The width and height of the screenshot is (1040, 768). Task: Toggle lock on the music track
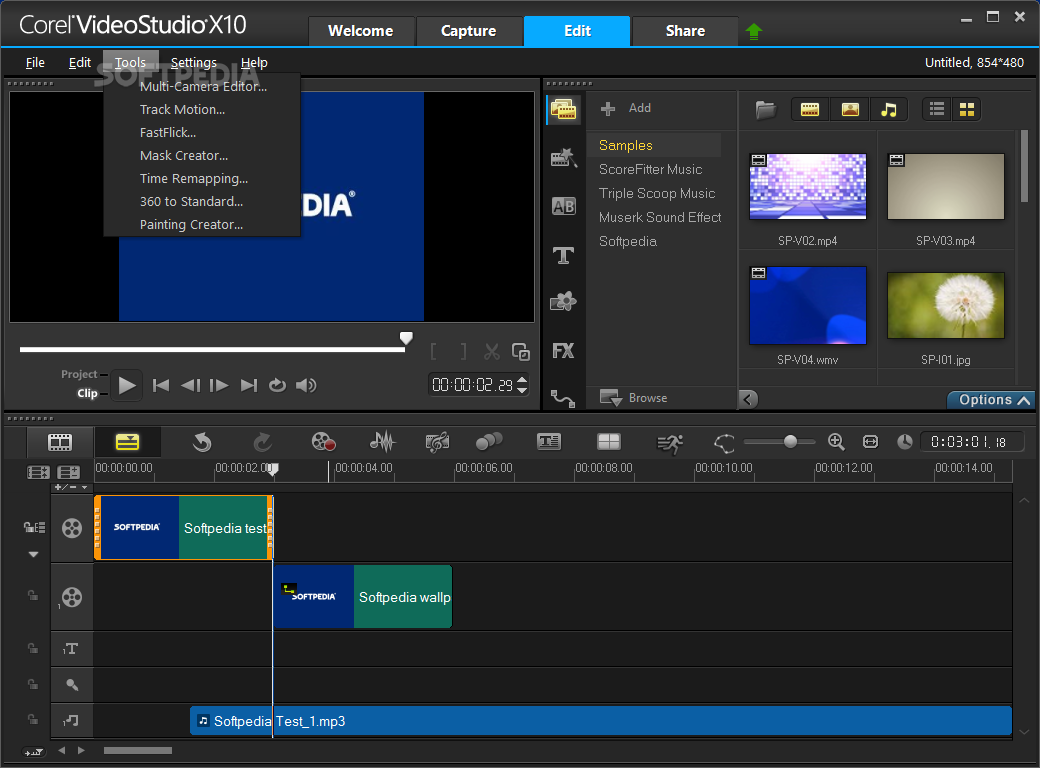(x=32, y=719)
